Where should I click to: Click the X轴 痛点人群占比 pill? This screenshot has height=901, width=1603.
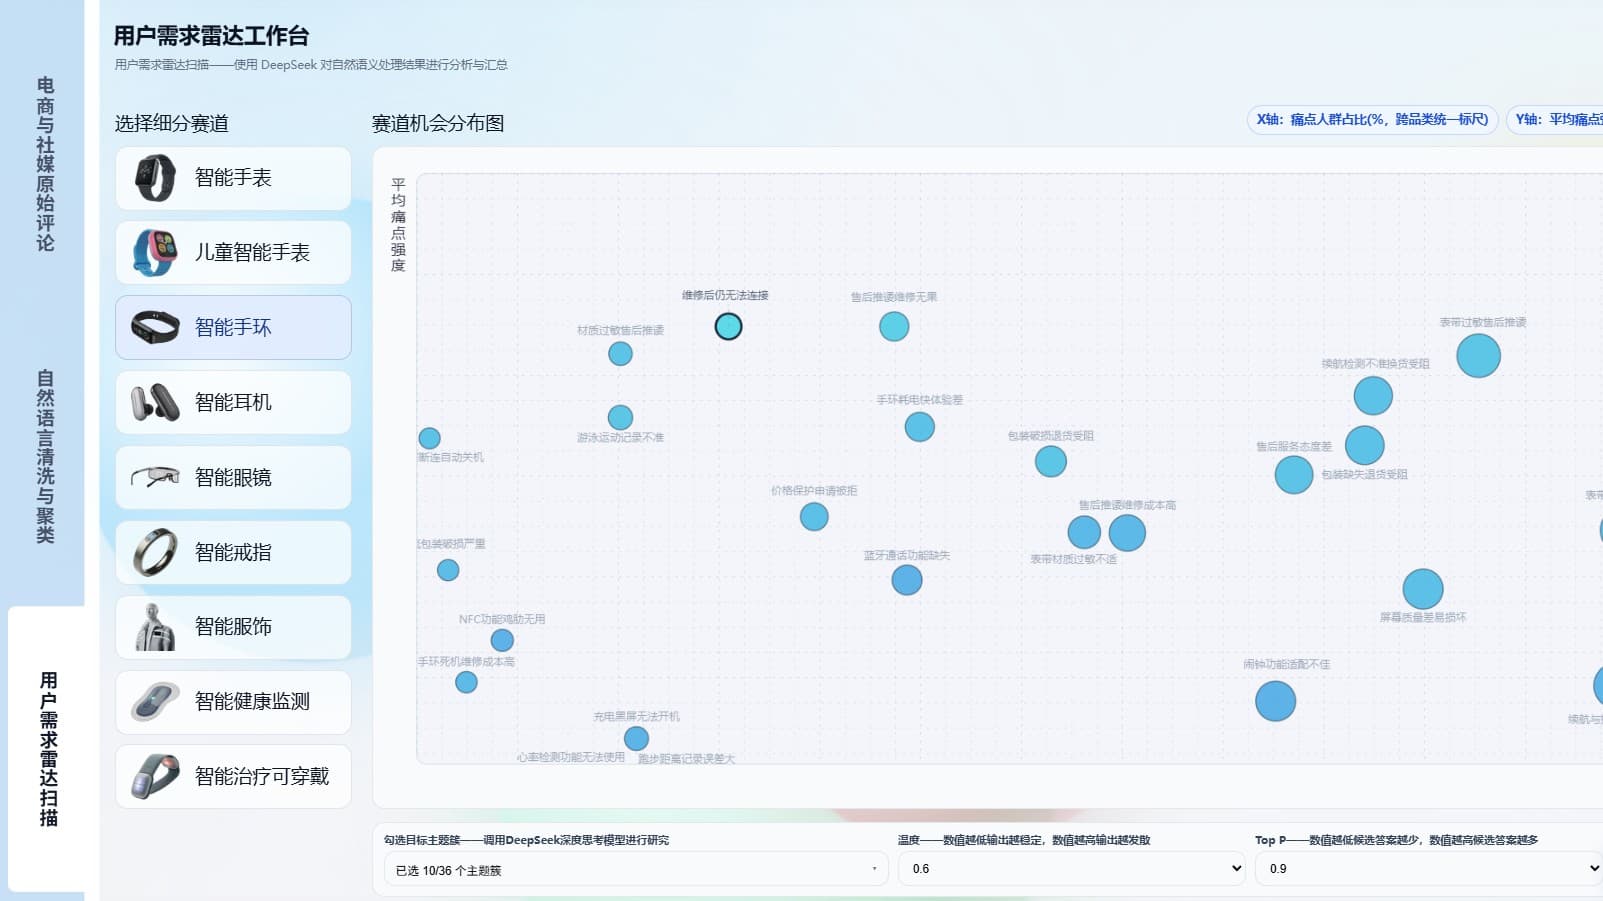1372,120
